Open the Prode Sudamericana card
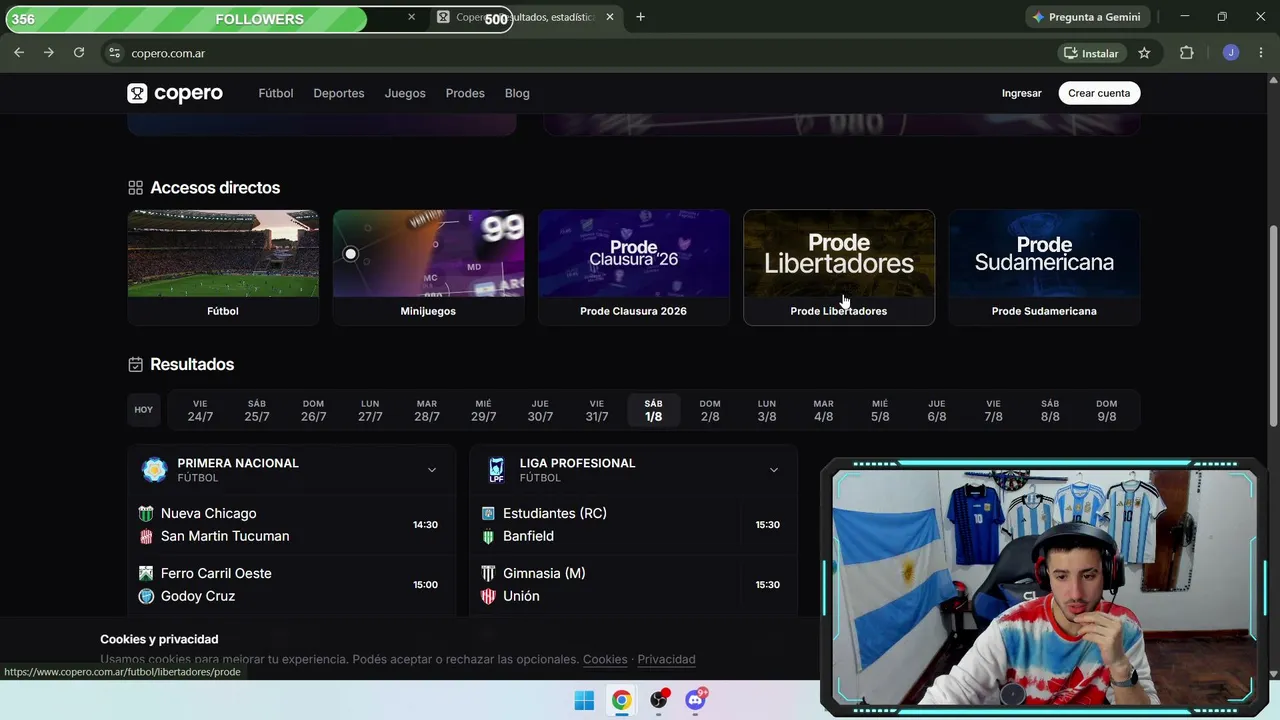 [1044, 267]
